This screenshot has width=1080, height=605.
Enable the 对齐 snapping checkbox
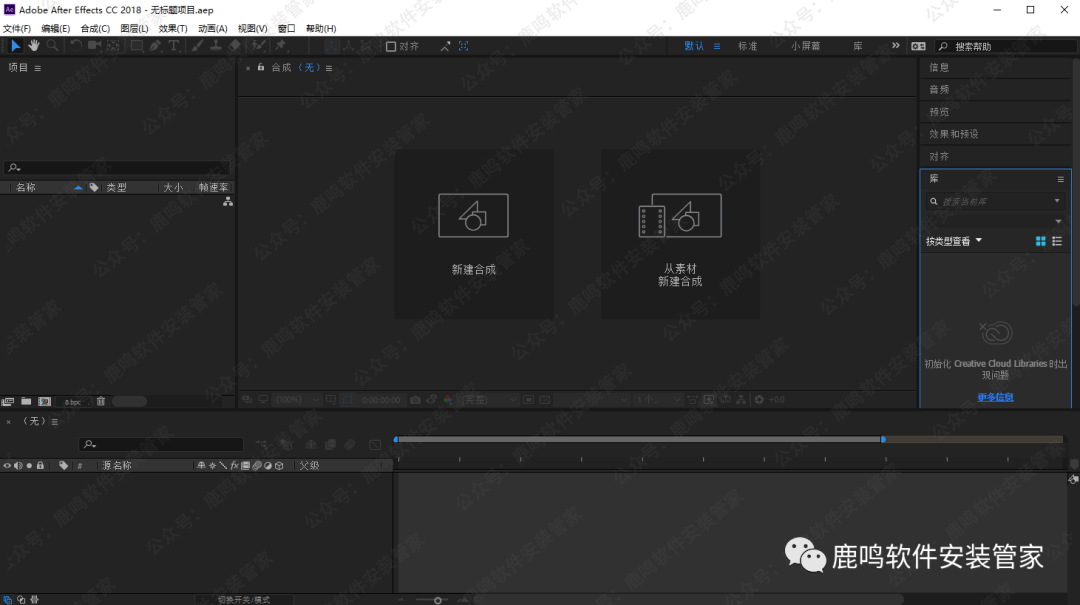[390, 45]
